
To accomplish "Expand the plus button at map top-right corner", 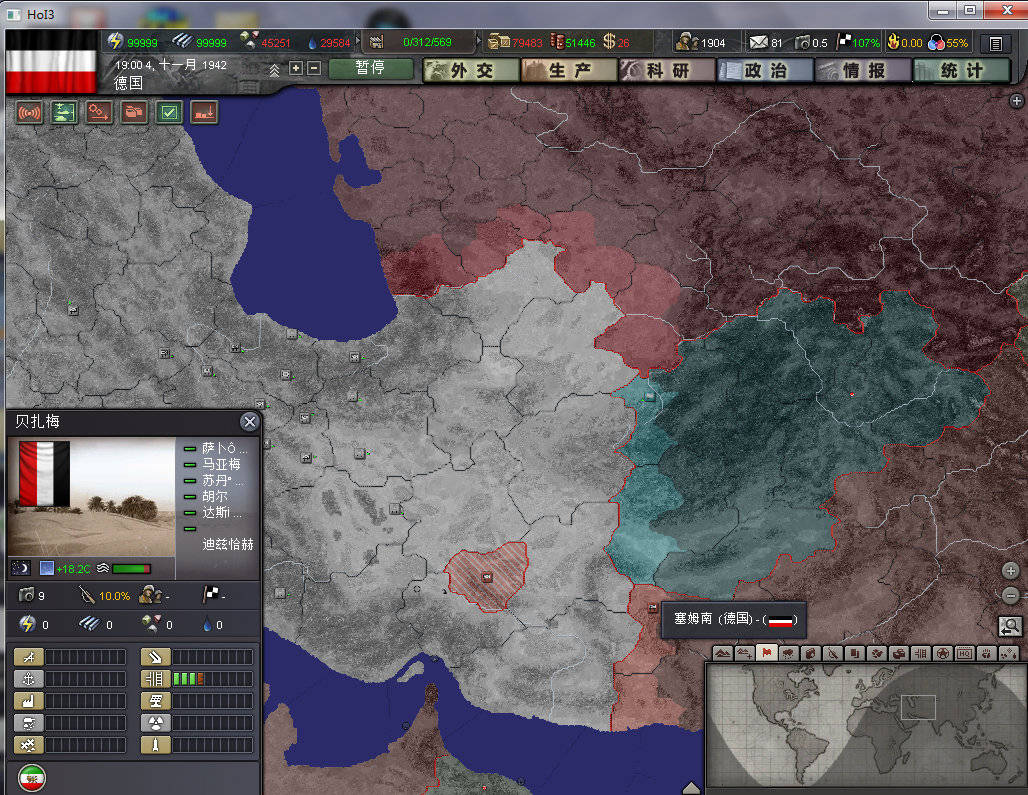I will (1016, 101).
